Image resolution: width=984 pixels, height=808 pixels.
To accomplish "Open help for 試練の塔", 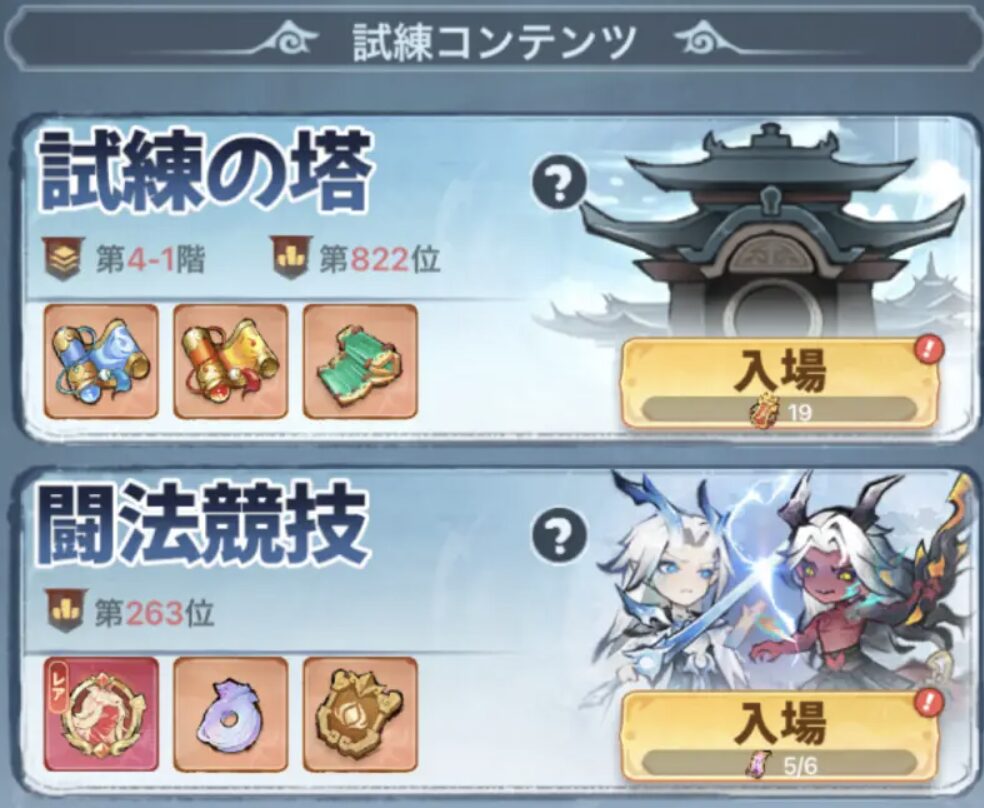I will (x=560, y=183).
